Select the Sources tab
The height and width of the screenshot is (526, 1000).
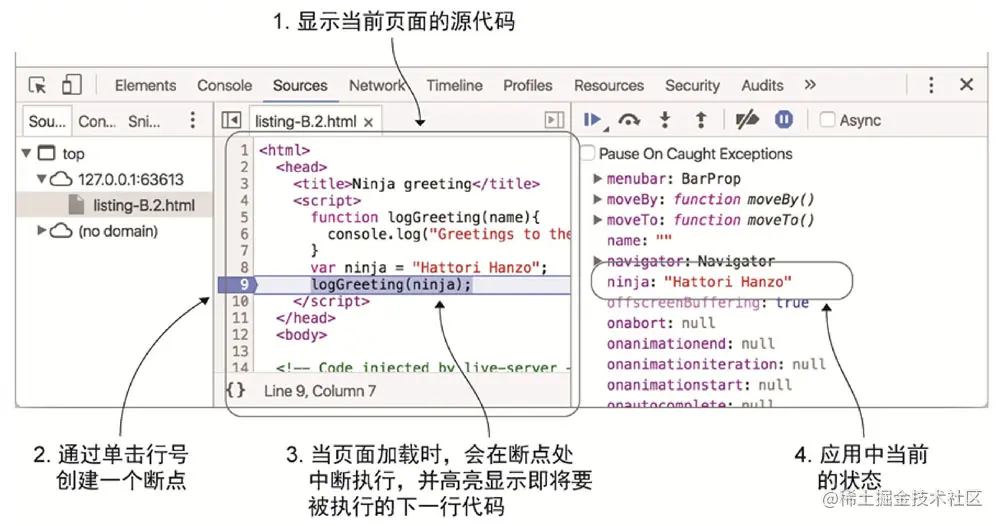[x=300, y=85]
